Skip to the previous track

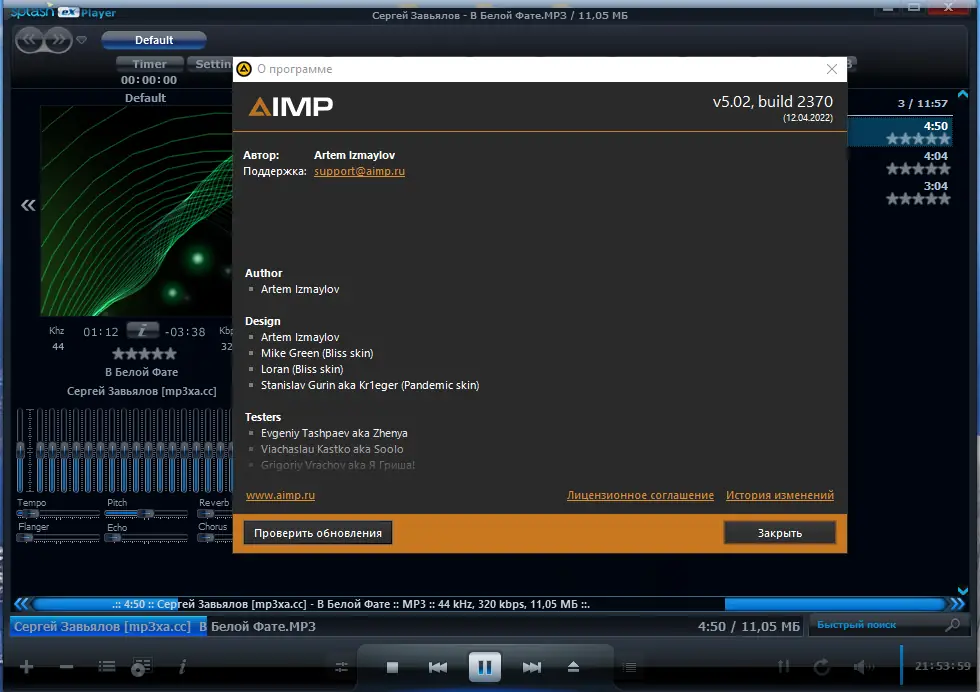[438, 668]
